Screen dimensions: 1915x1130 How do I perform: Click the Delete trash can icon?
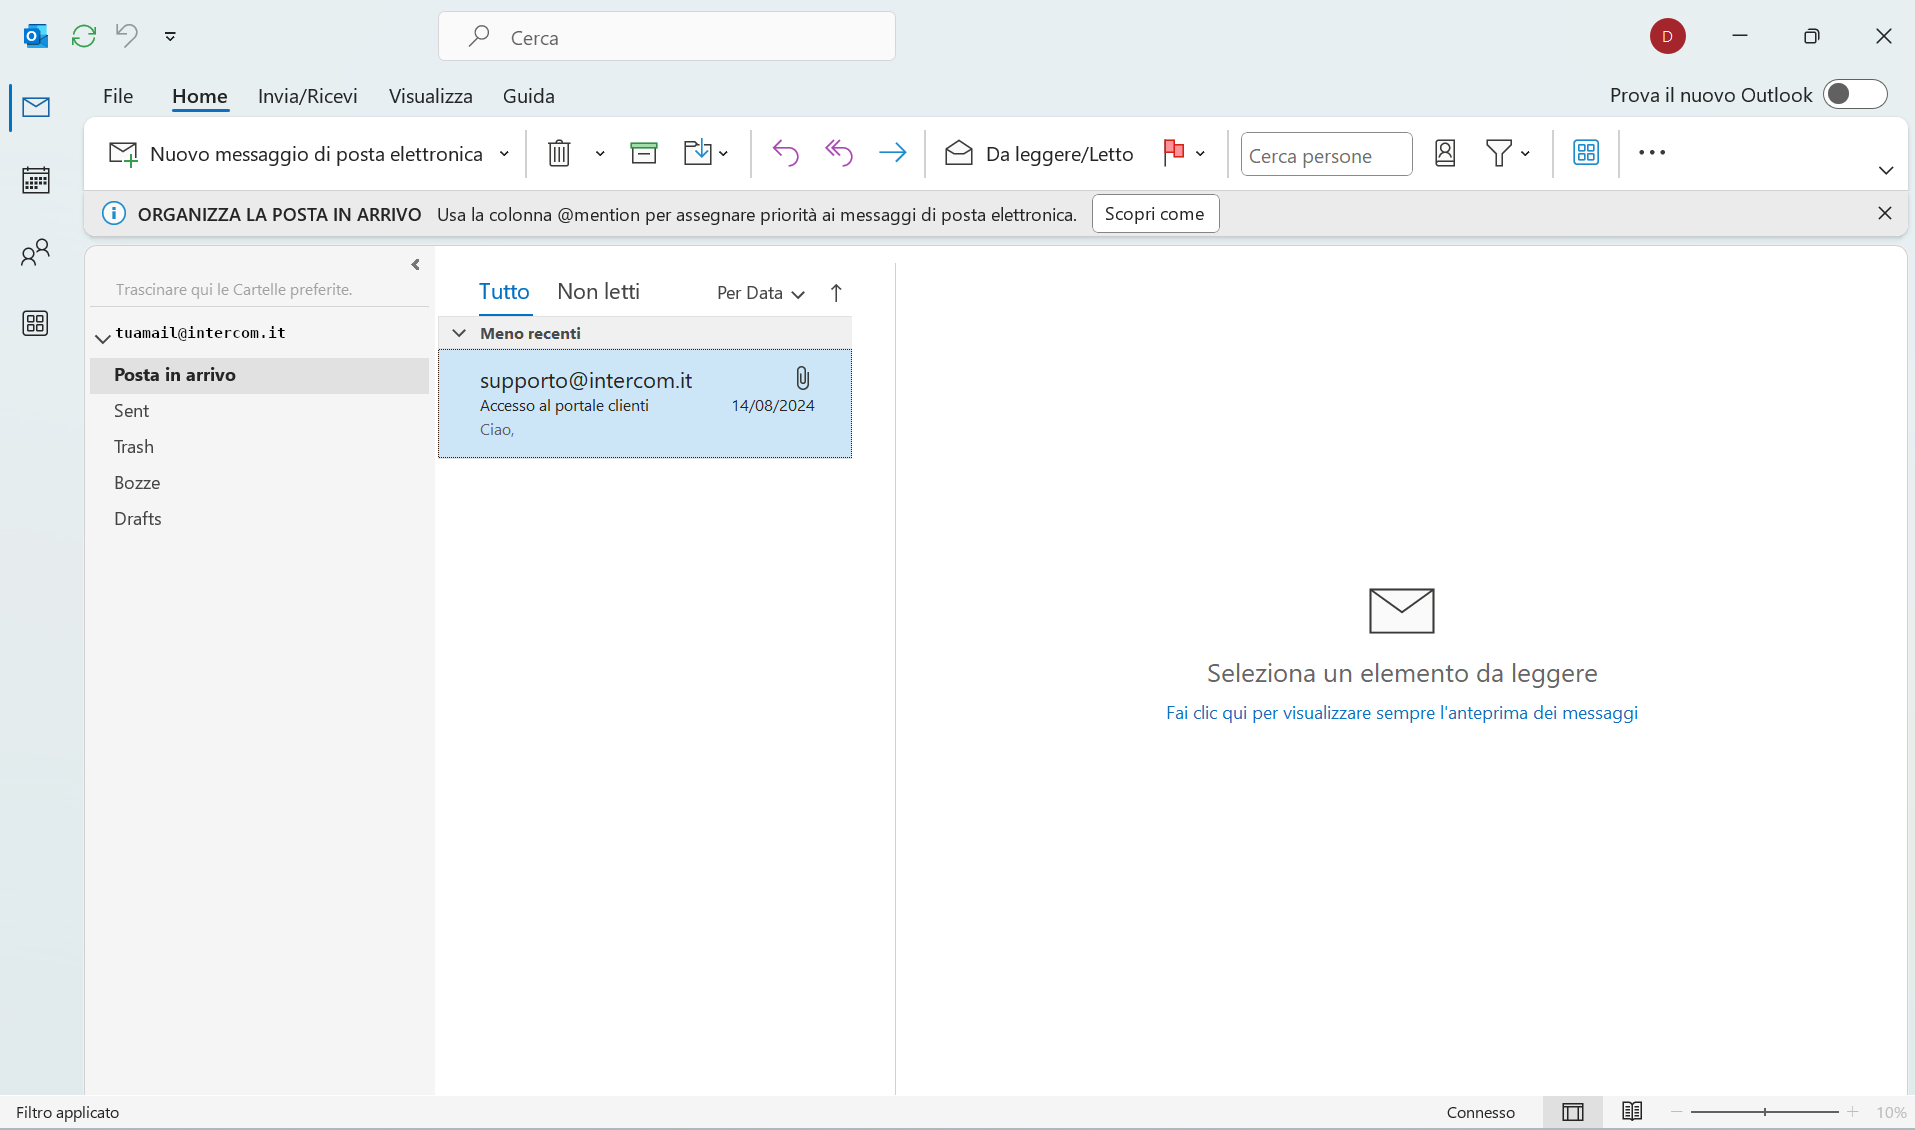[559, 153]
